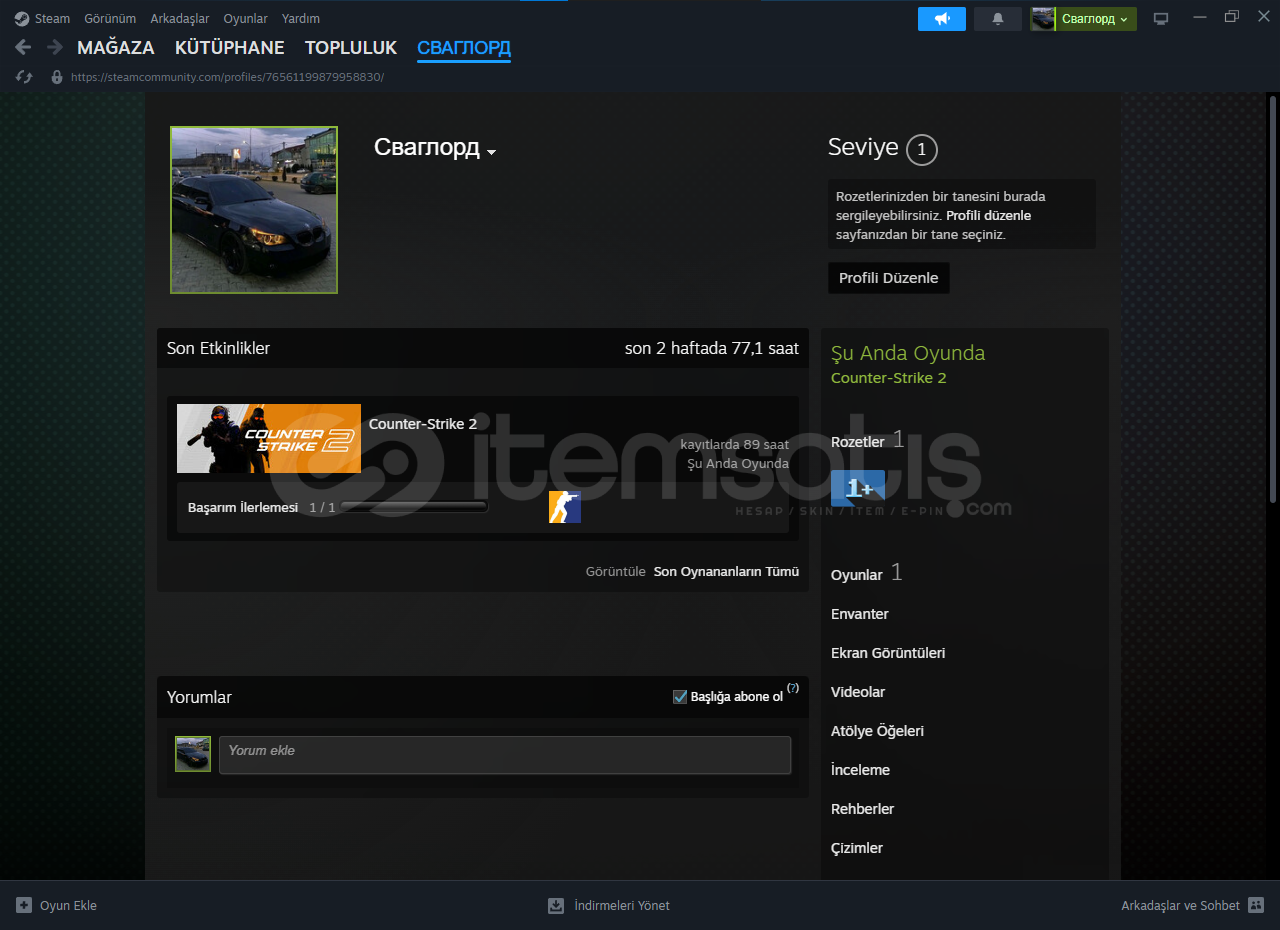
Task: Reload the page with refresh icon
Action: coord(25,77)
